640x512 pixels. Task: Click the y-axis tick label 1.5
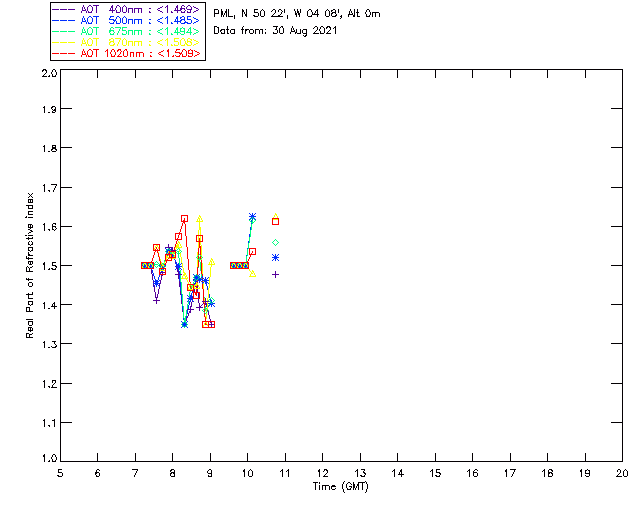pyautogui.click(x=49, y=266)
